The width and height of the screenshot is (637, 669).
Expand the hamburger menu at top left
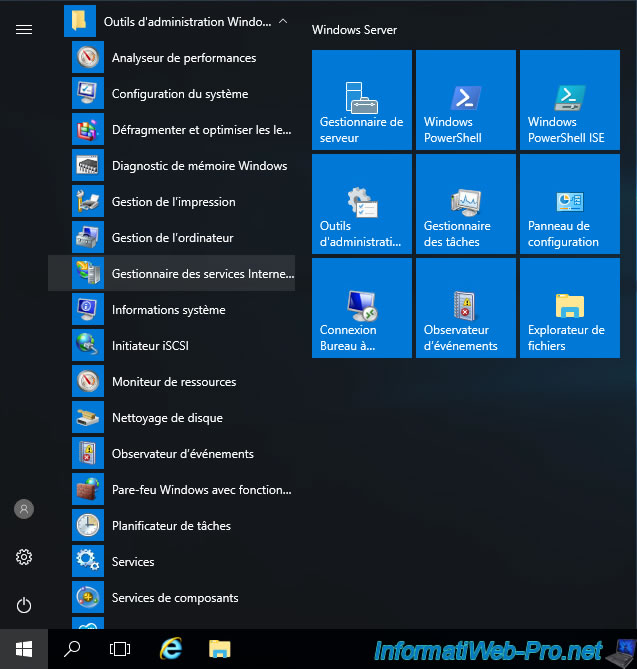[x=24, y=29]
